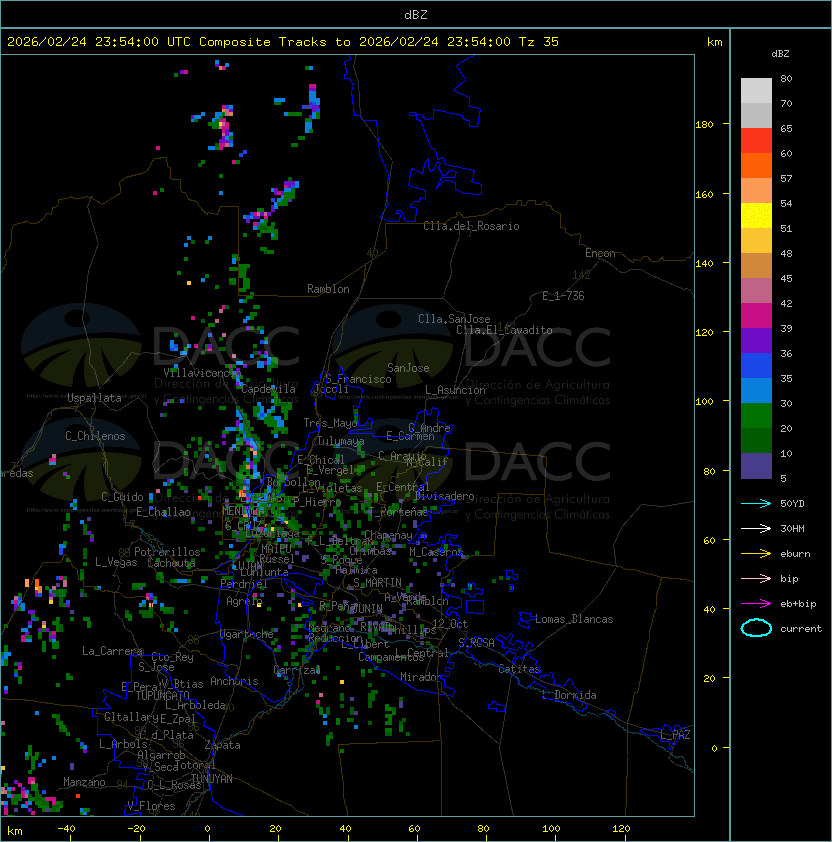This screenshot has height=842, width=832.
Task: Click the eburn yellow arrow legend icon
Action: [x=756, y=554]
